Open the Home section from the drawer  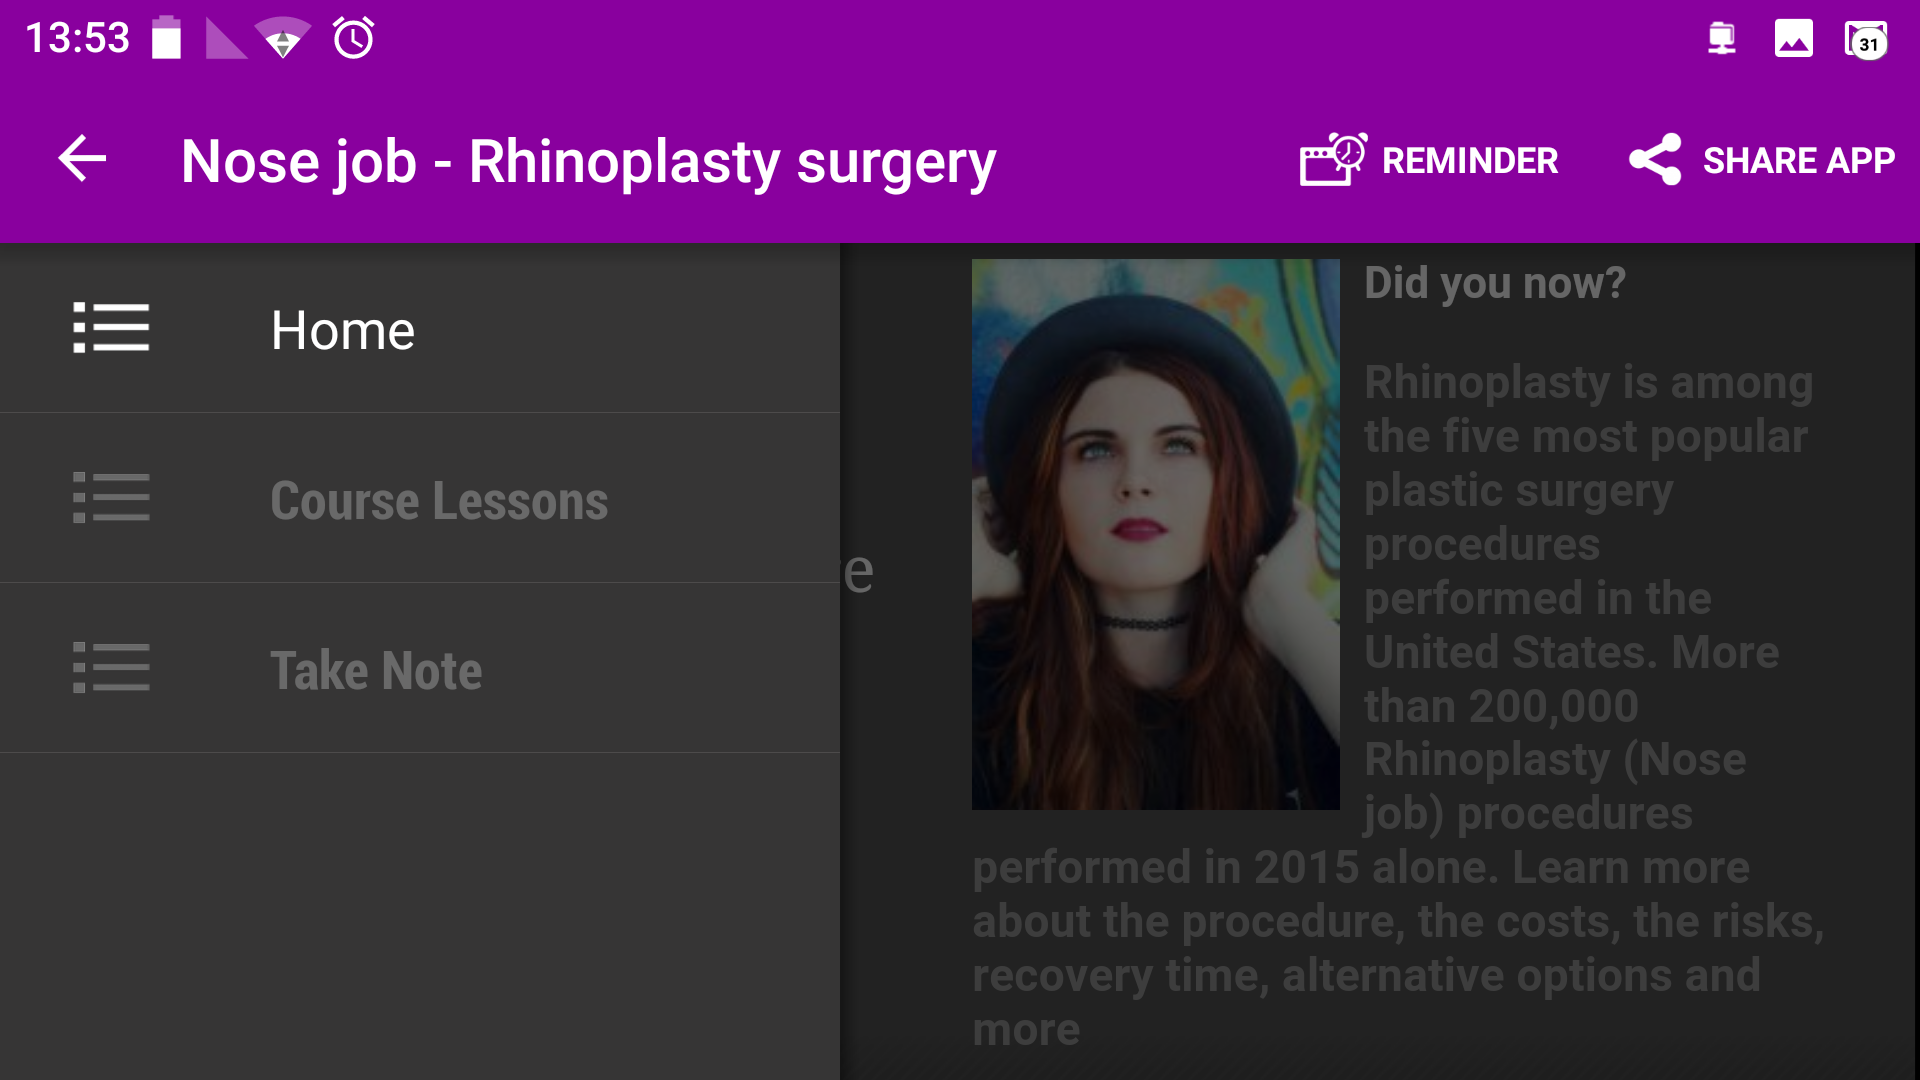[343, 330]
